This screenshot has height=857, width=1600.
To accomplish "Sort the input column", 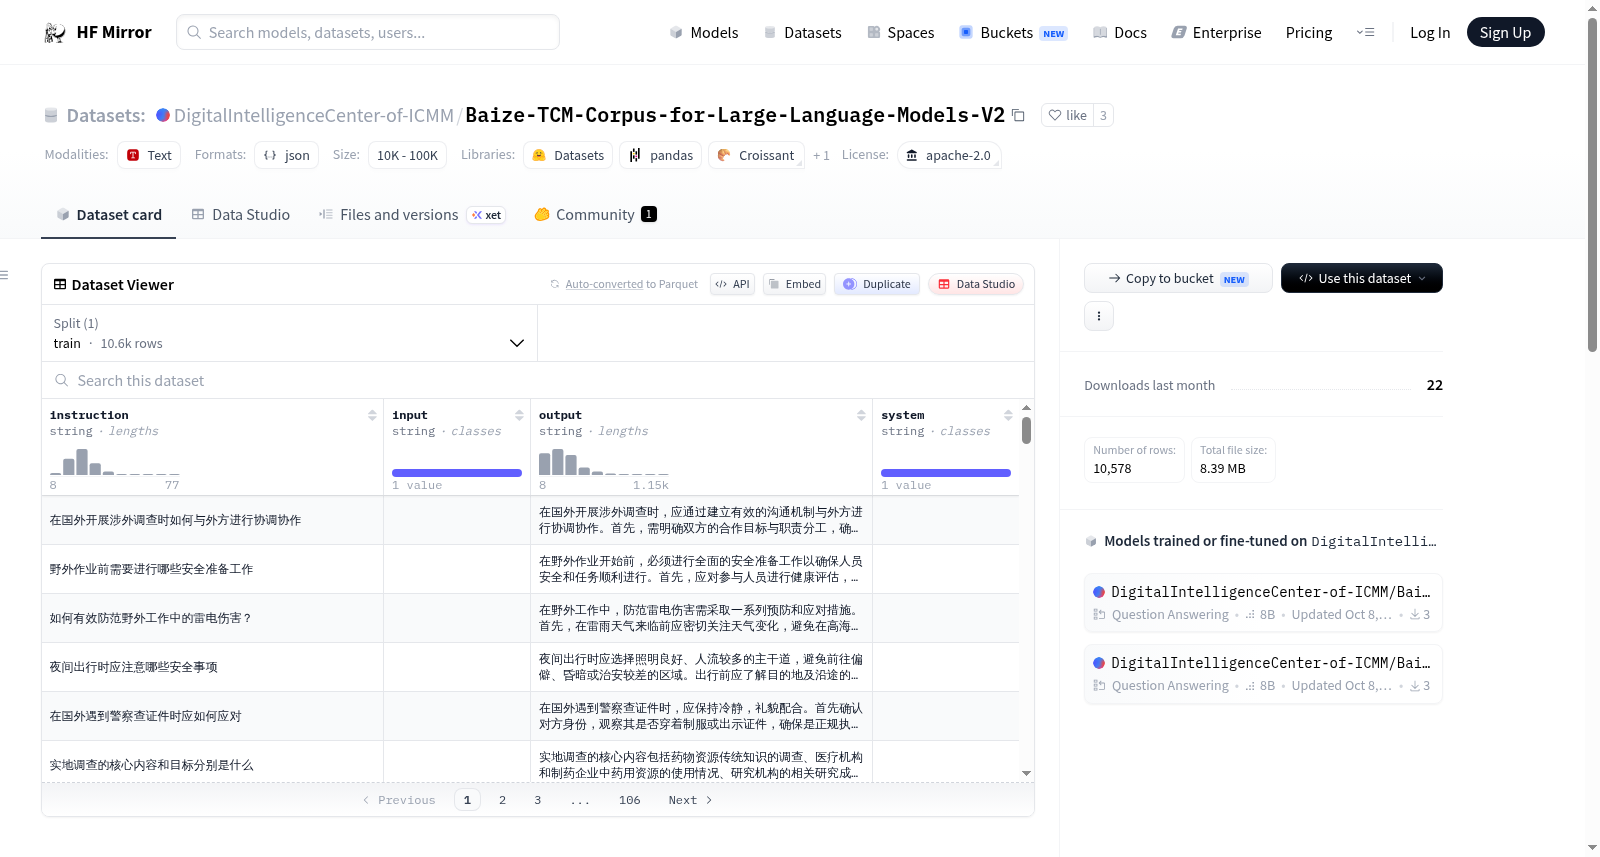I will (x=519, y=415).
